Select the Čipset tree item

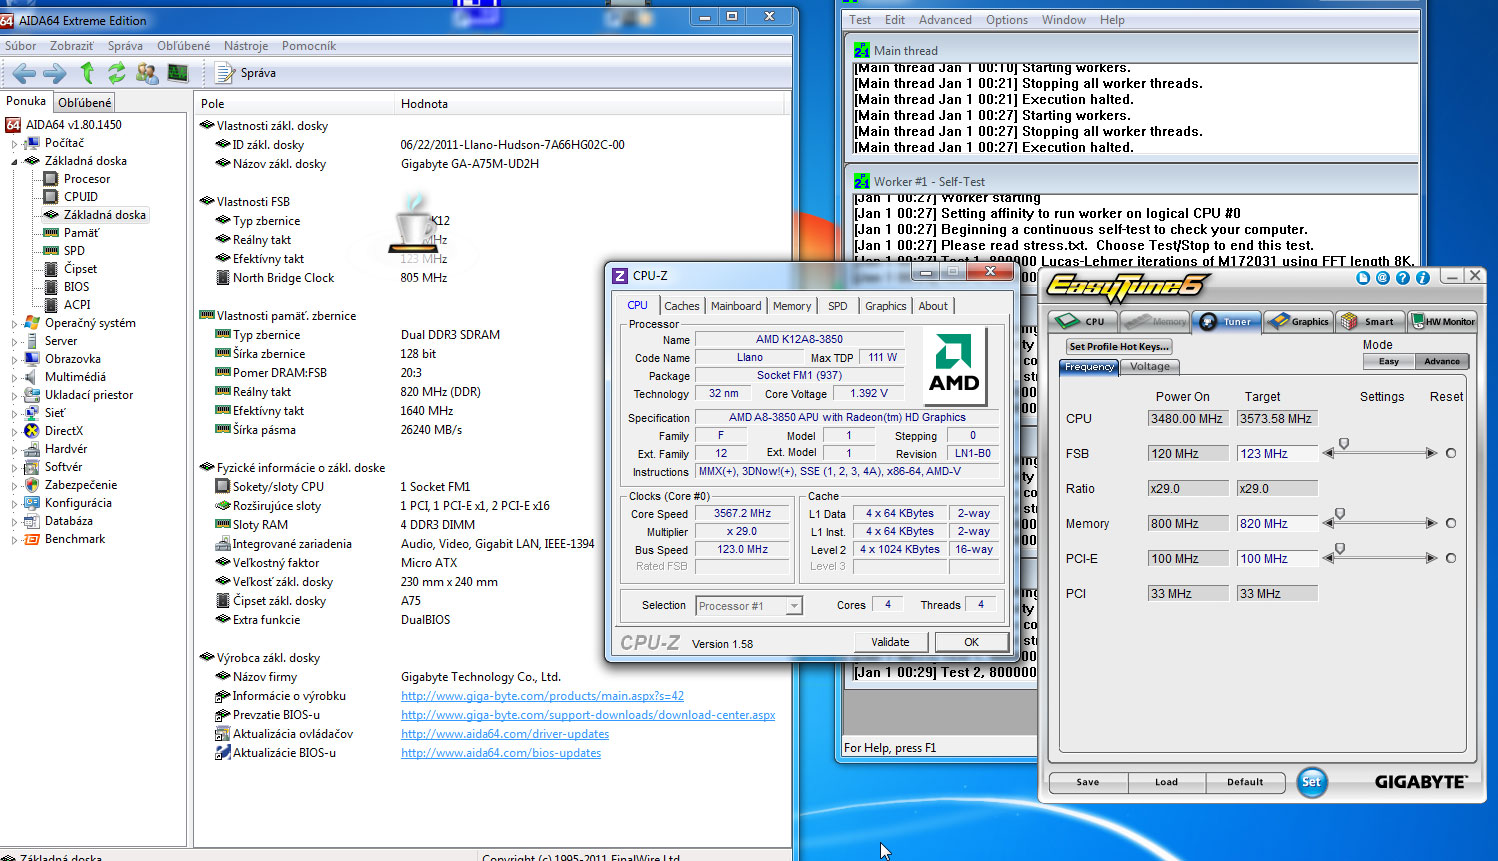(x=80, y=269)
